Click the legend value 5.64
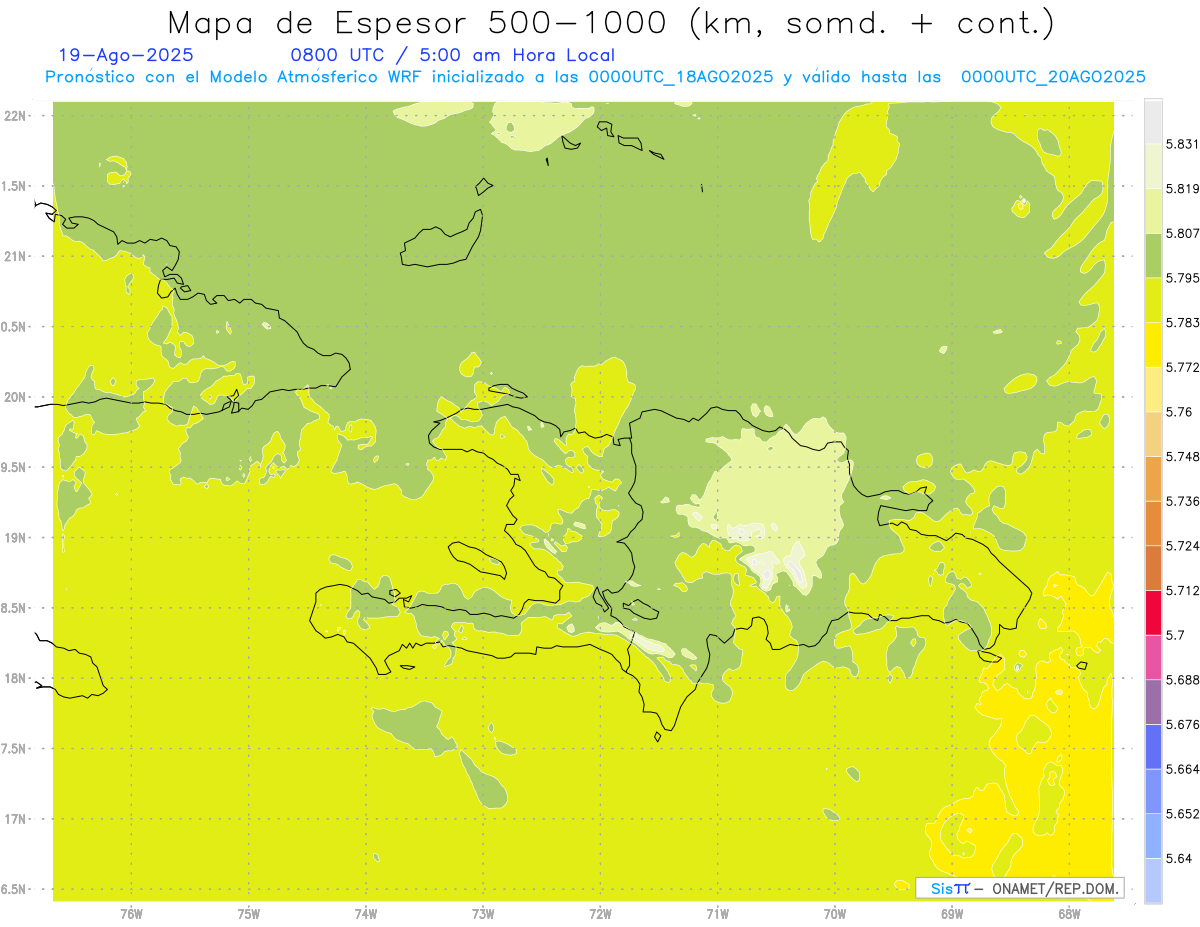The image size is (1200, 927). coord(1178,858)
